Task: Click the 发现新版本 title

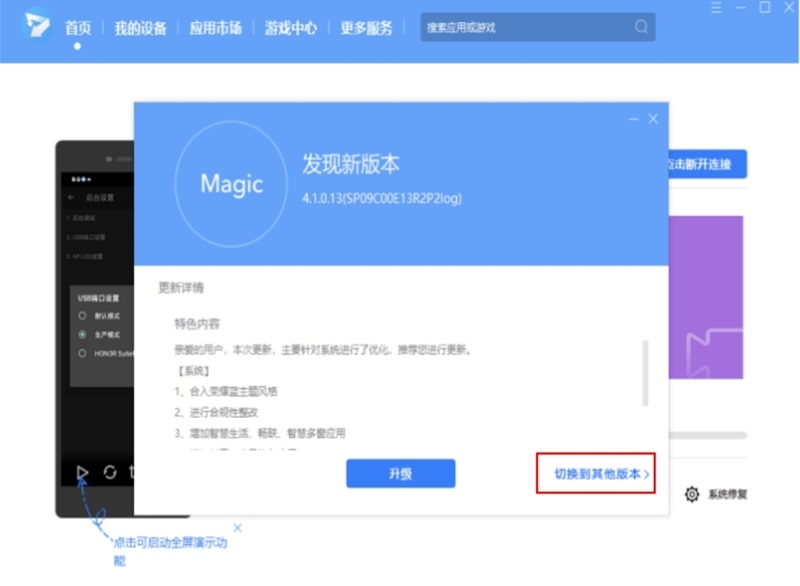Action: [351, 164]
